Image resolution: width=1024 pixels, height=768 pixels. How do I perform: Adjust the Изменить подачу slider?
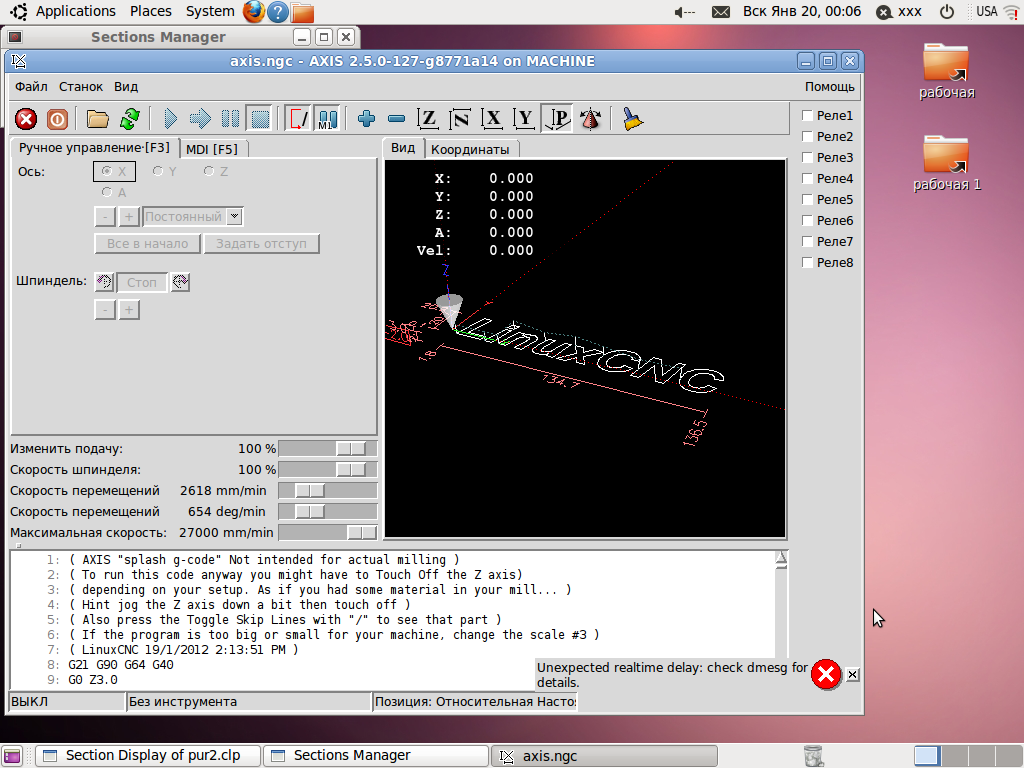[x=328, y=449]
